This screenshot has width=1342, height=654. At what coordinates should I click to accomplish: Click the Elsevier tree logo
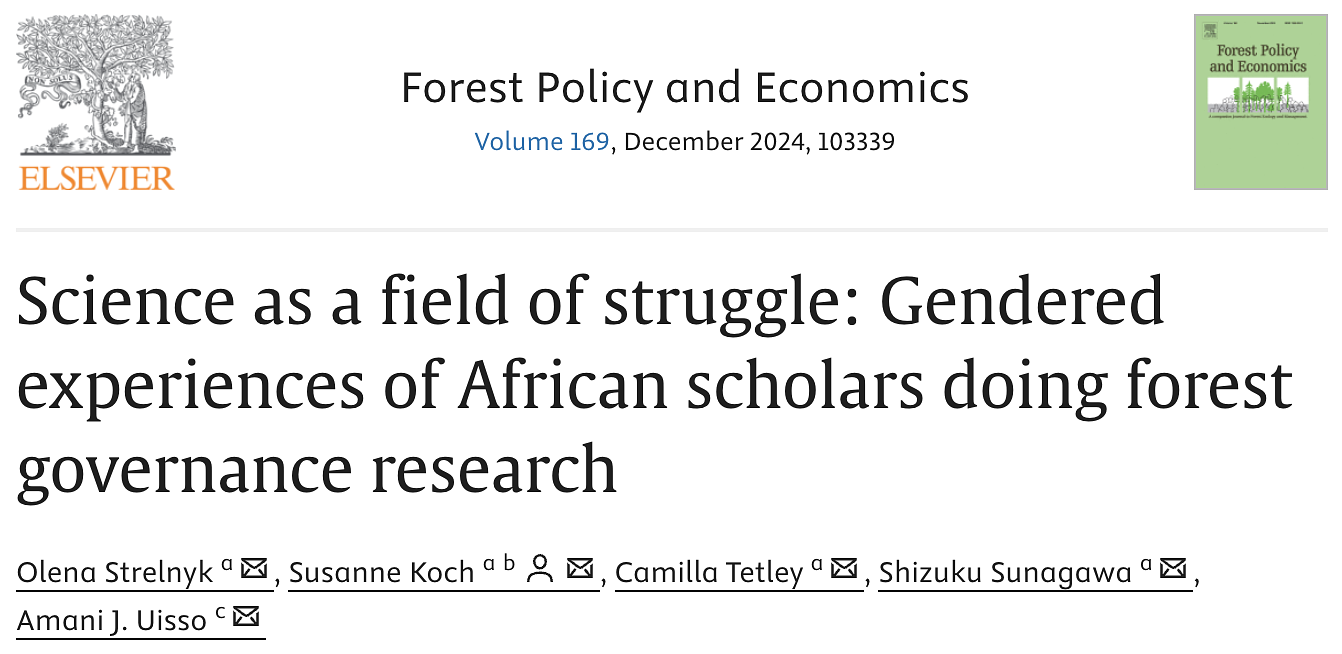click(x=96, y=87)
